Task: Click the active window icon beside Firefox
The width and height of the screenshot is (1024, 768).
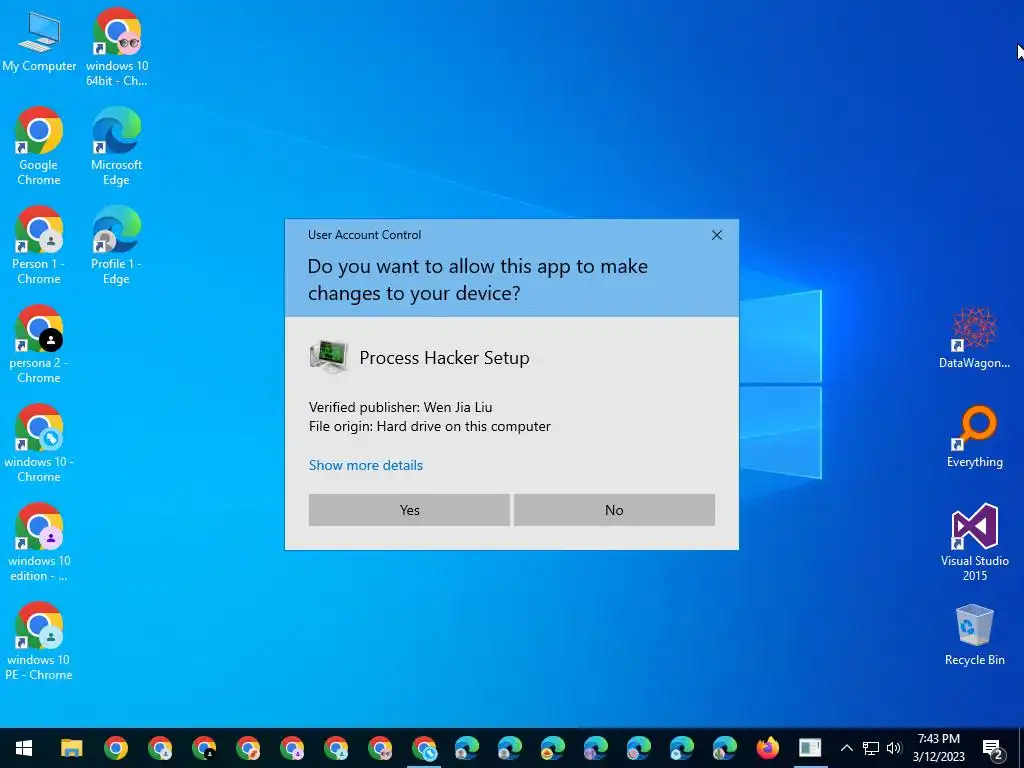Action: (x=810, y=748)
